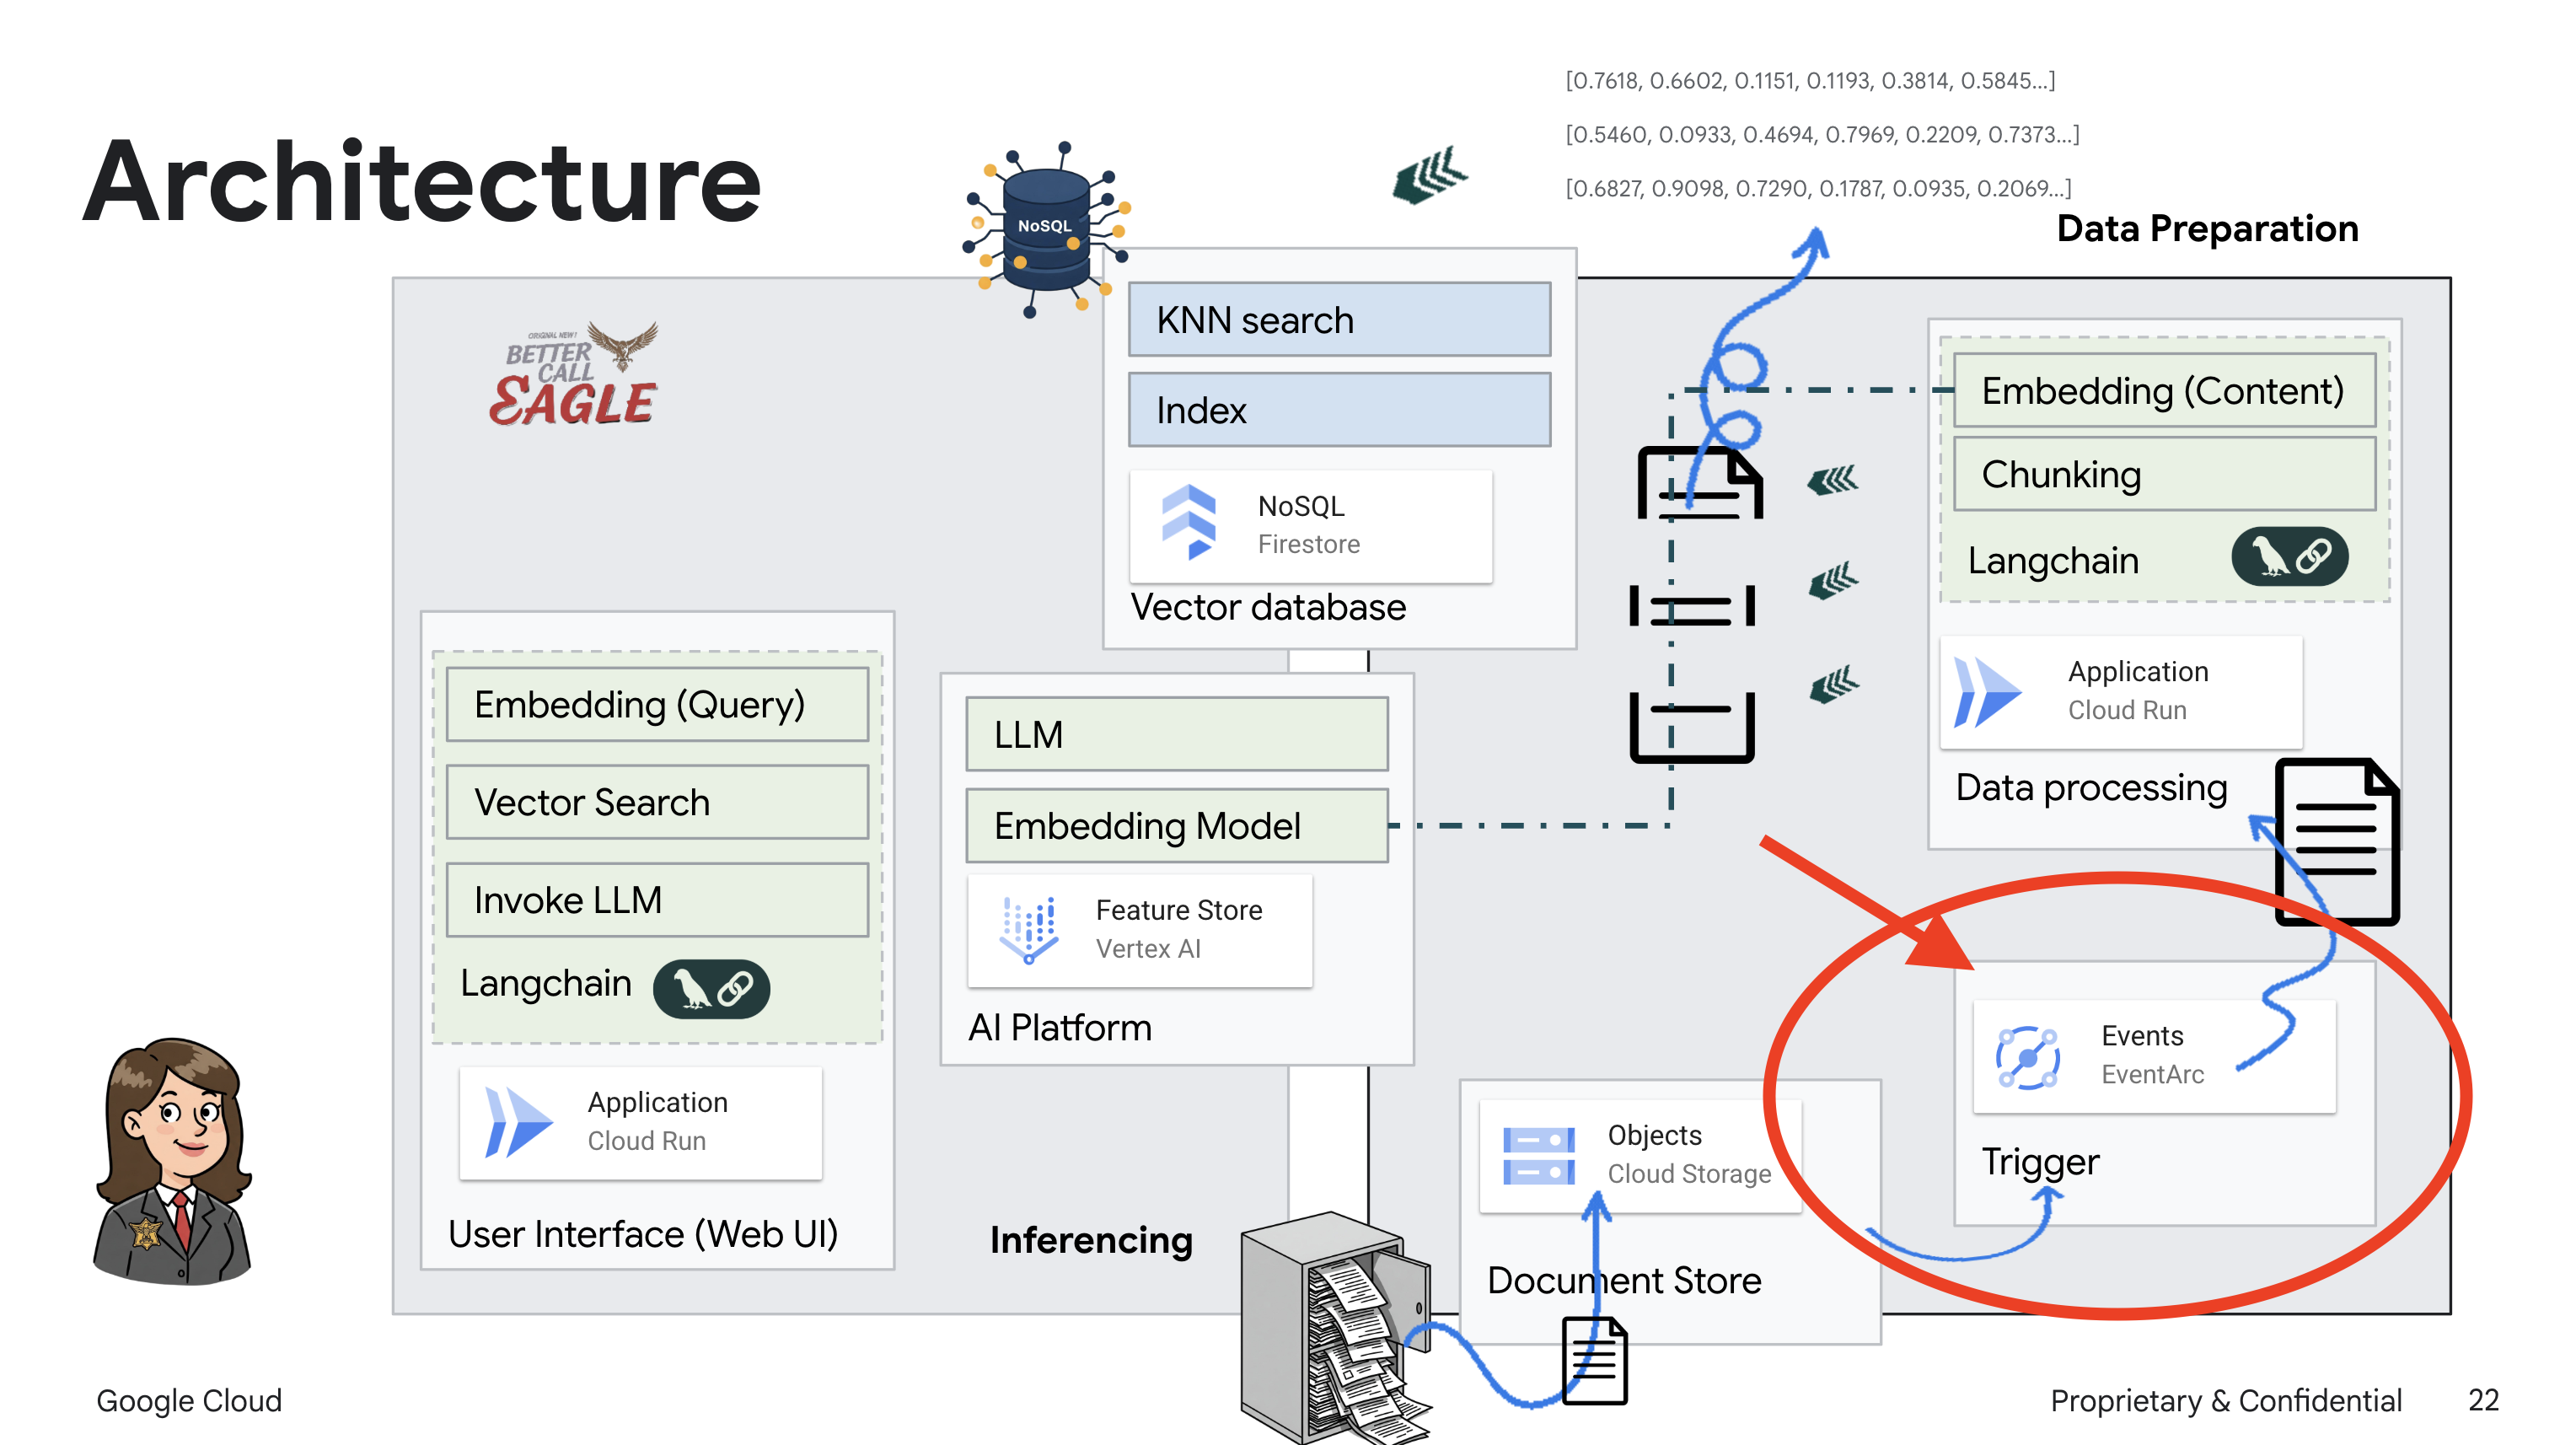Click the Embedding (Content) box
Screen dimensions: 2576x1445
coord(2164,391)
